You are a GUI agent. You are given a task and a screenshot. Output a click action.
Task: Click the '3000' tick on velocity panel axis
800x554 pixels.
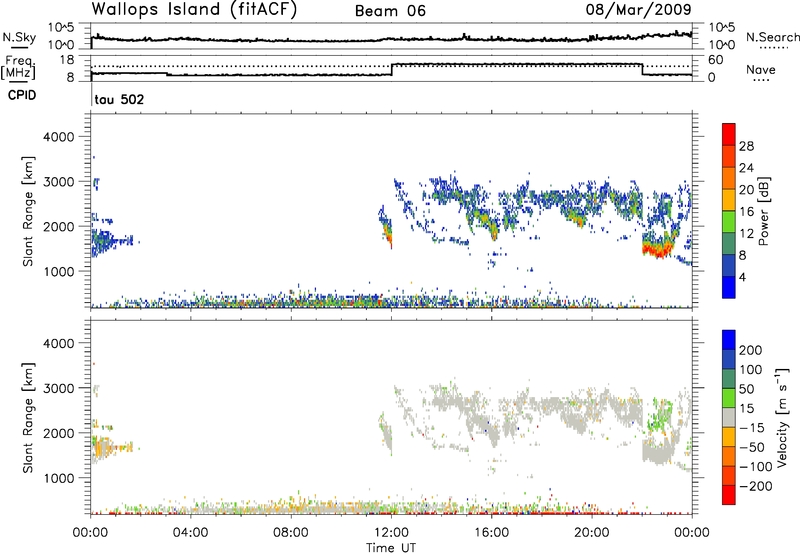tap(58, 388)
